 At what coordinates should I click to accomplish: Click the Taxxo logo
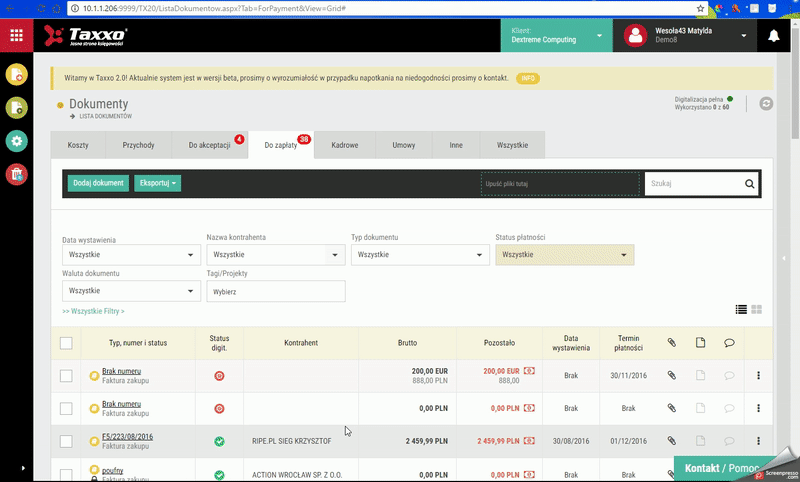point(85,36)
